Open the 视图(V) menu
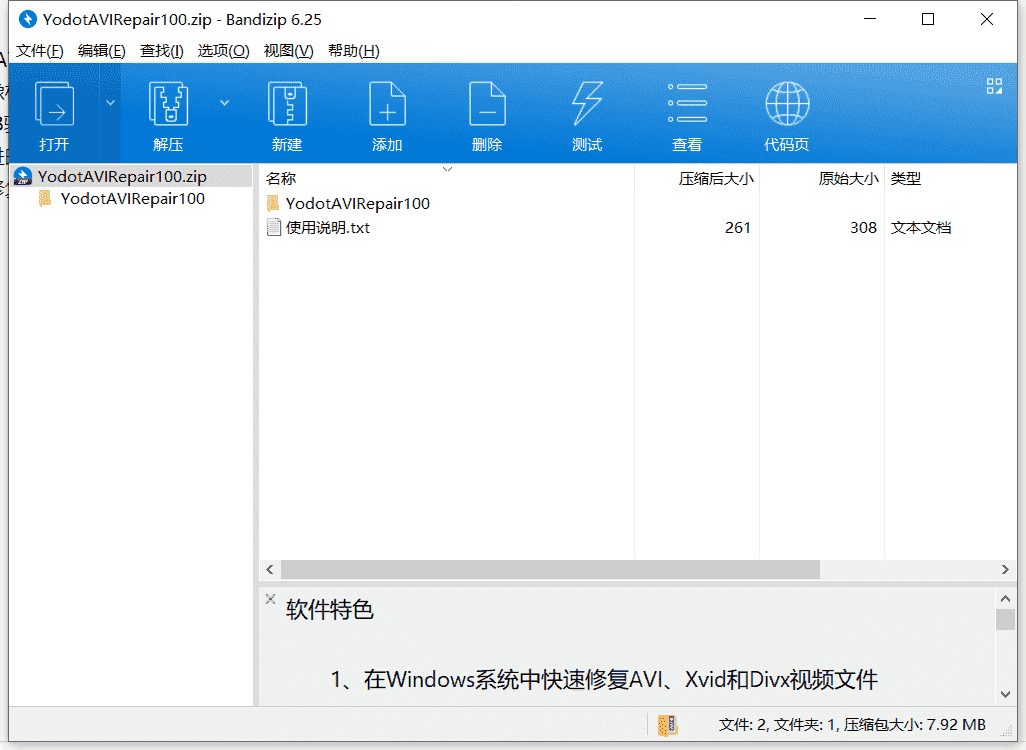This screenshot has width=1026, height=750. pyautogui.click(x=288, y=51)
